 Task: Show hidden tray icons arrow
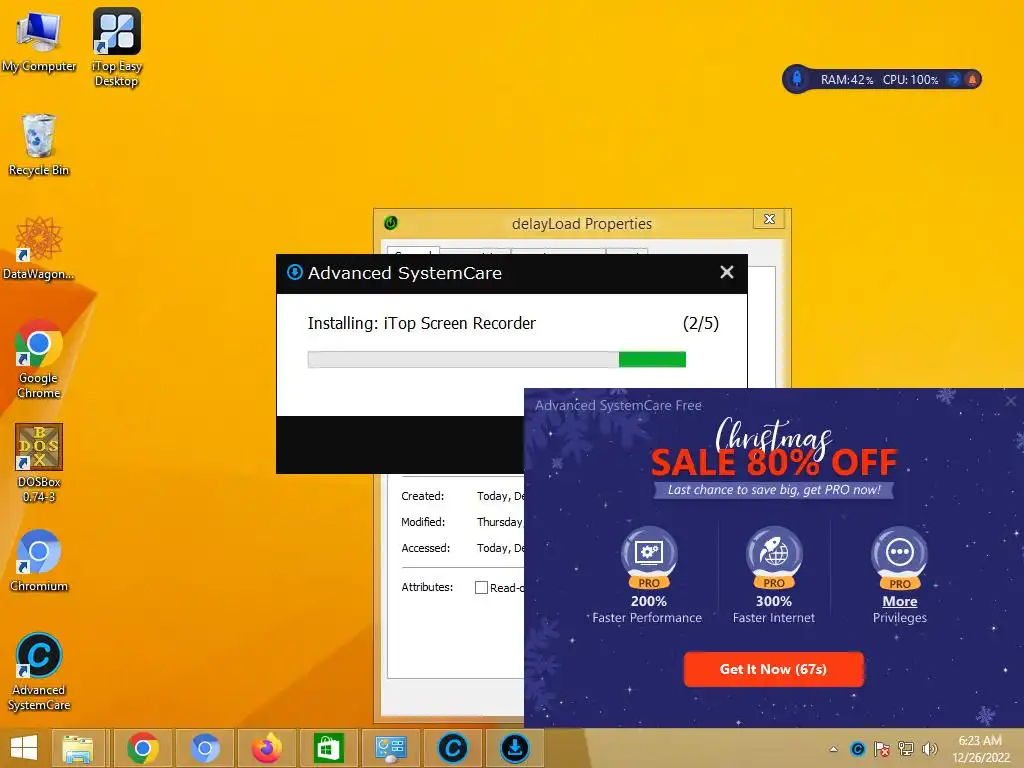(x=834, y=749)
